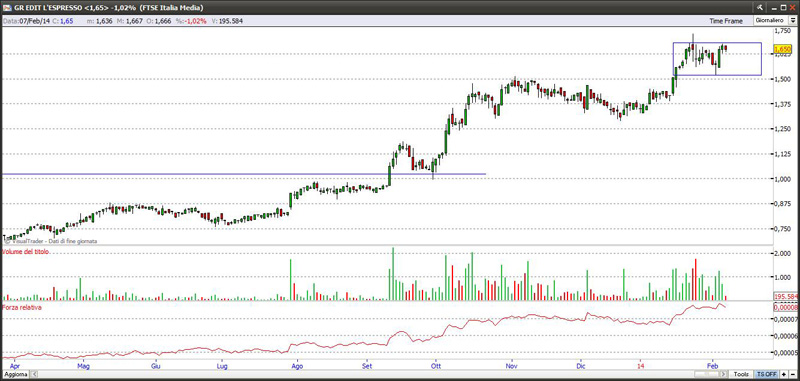Click the 1,000 price axis label
The image size is (800, 381).
click(x=782, y=179)
